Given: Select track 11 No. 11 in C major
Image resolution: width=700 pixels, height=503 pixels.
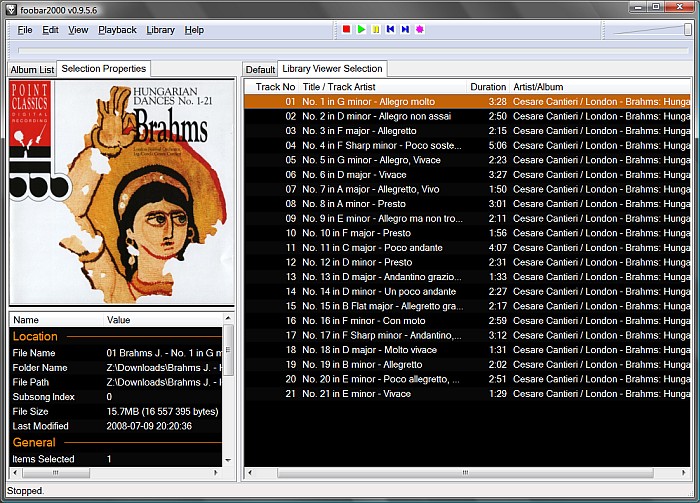Looking at the screenshot, I should (467, 248).
